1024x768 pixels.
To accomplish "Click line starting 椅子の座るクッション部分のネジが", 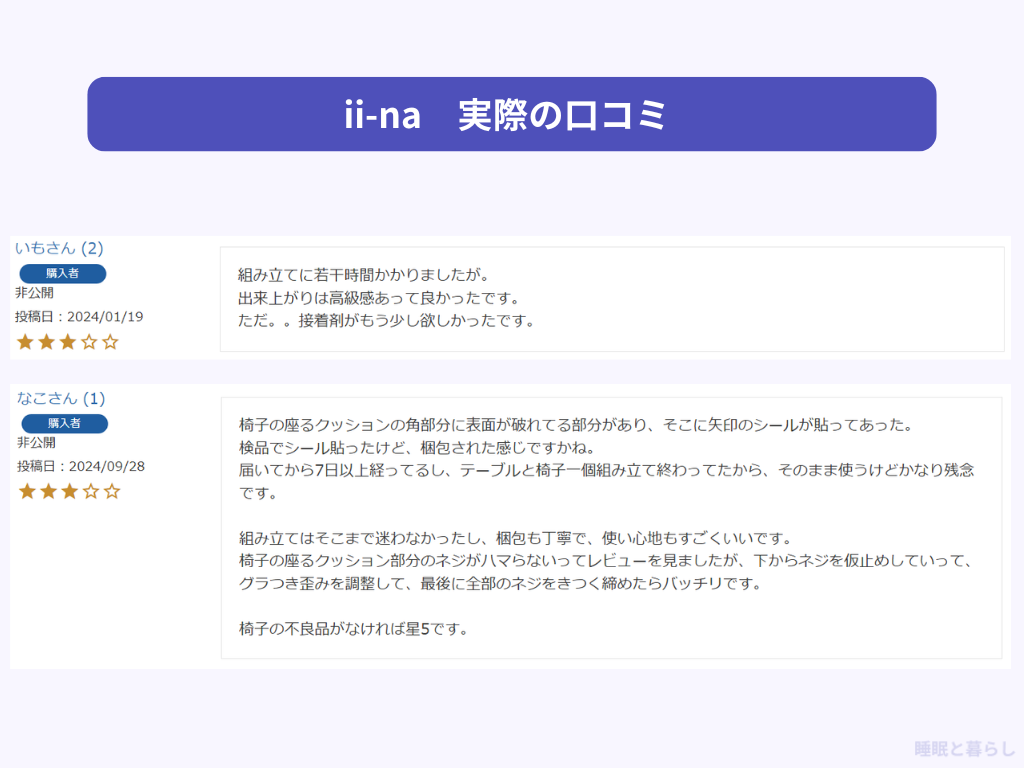I will tap(607, 561).
